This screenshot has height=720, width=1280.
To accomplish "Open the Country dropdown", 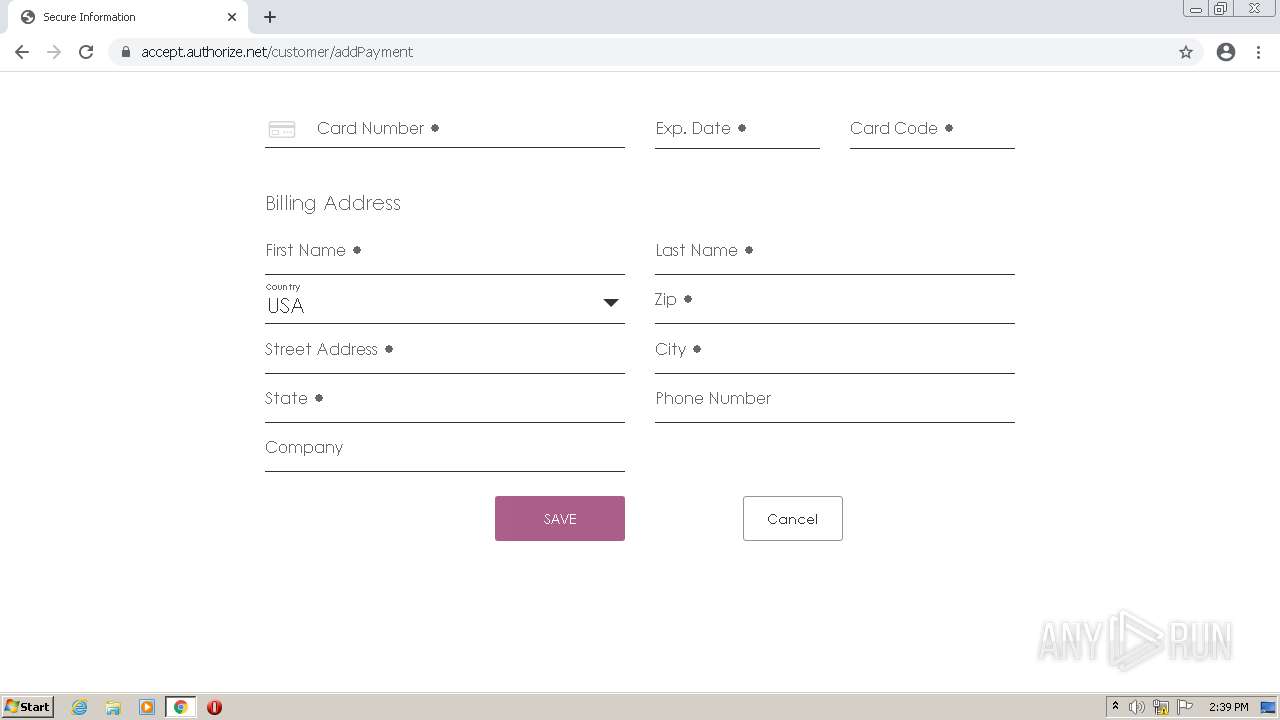I will point(445,302).
